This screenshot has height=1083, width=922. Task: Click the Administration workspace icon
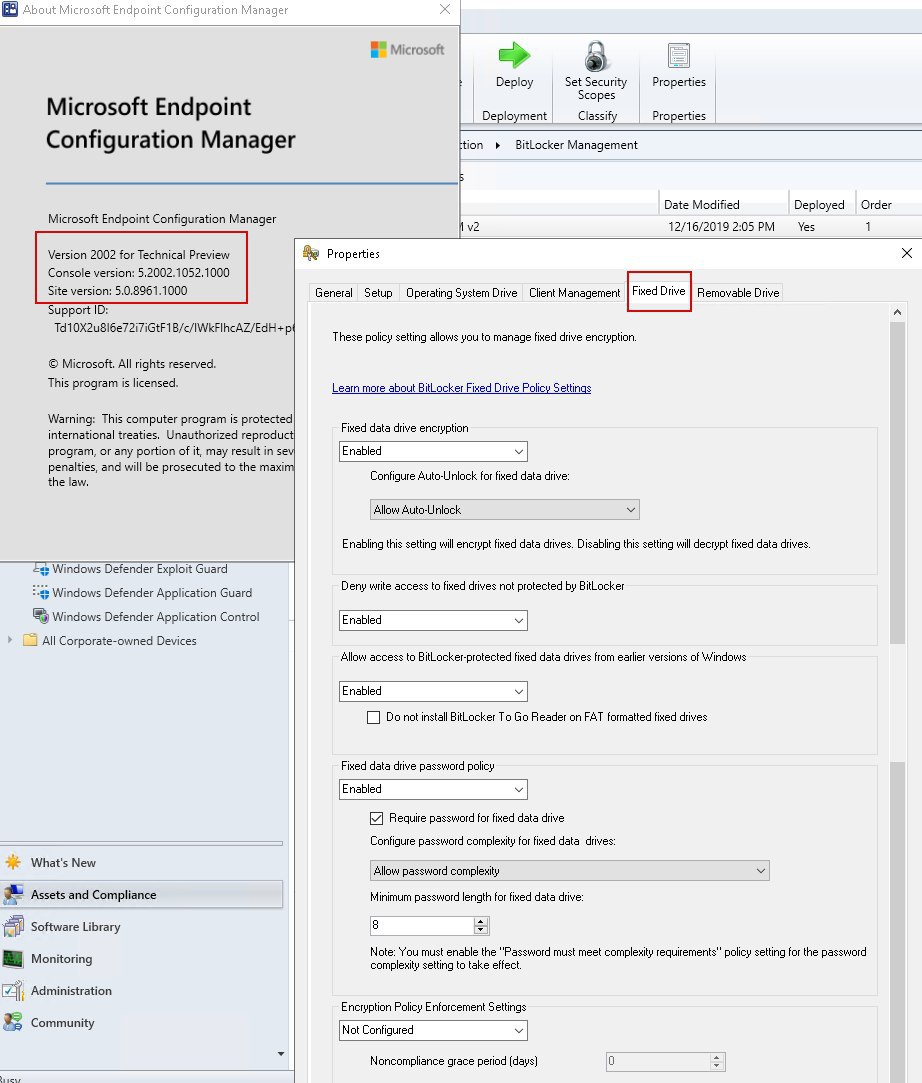[13, 990]
